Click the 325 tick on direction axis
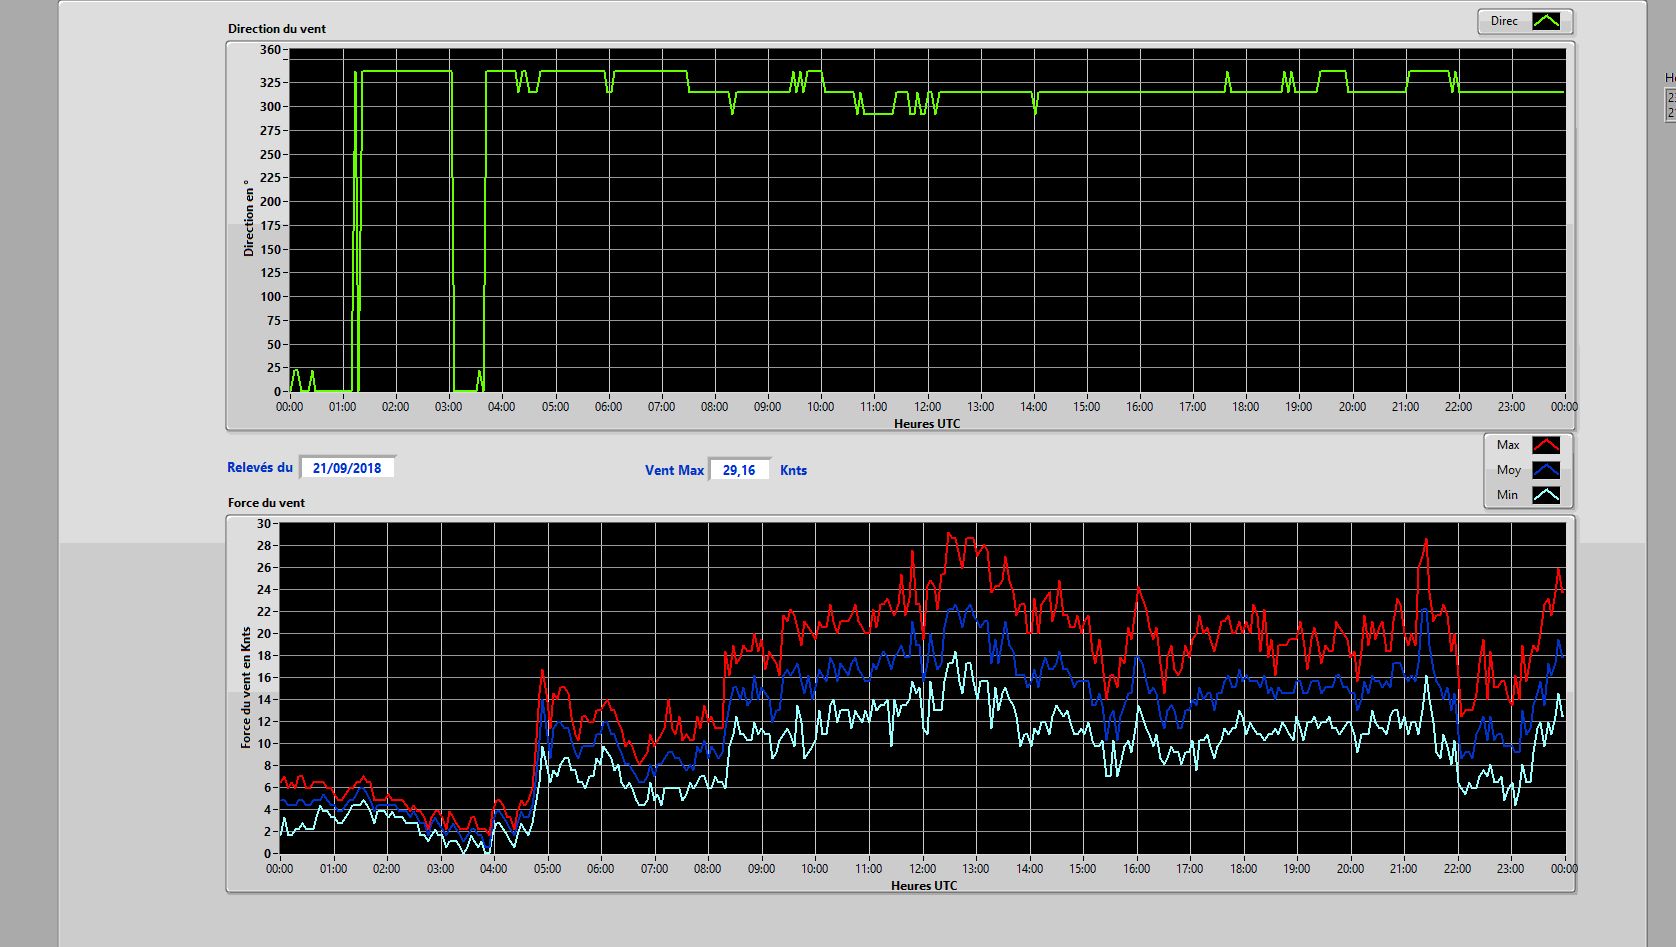The height and width of the screenshot is (947, 1676). click(x=271, y=82)
